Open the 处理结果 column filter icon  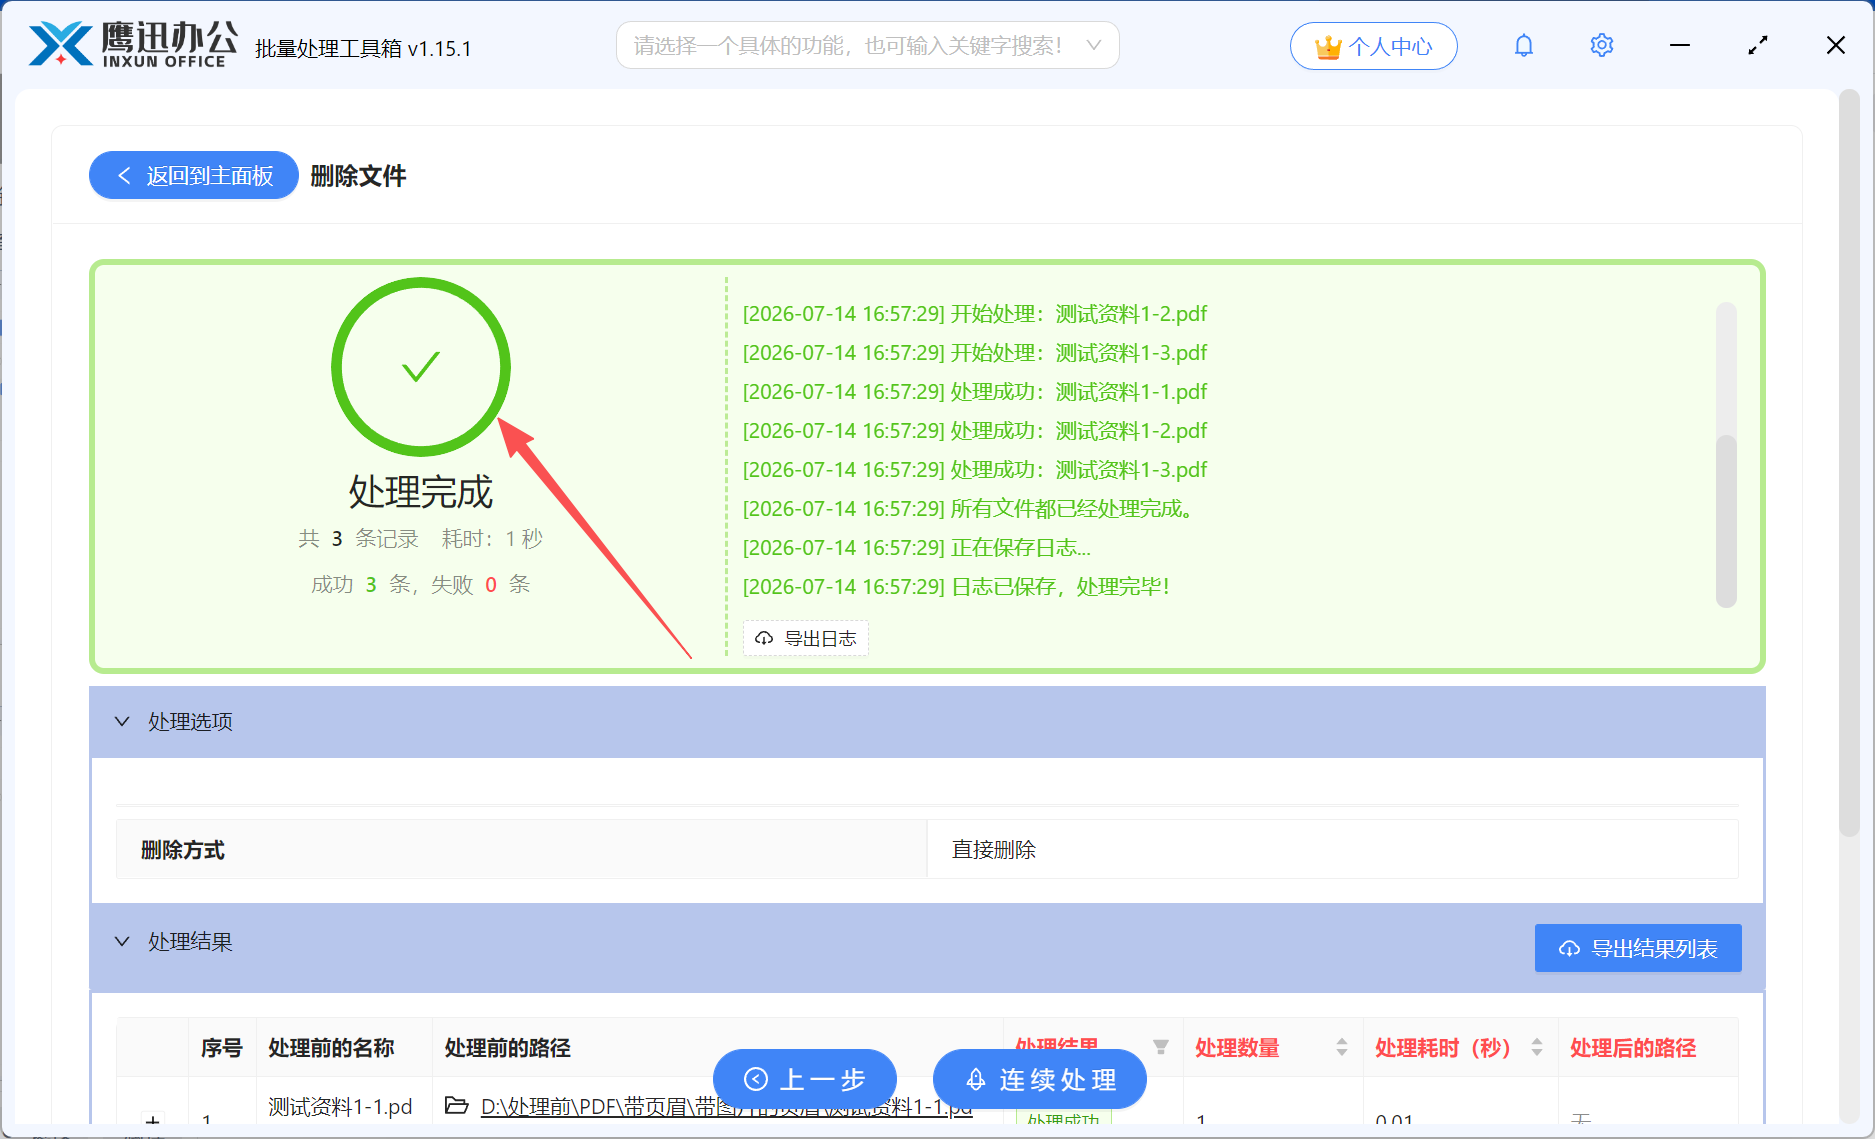coord(1160,1047)
